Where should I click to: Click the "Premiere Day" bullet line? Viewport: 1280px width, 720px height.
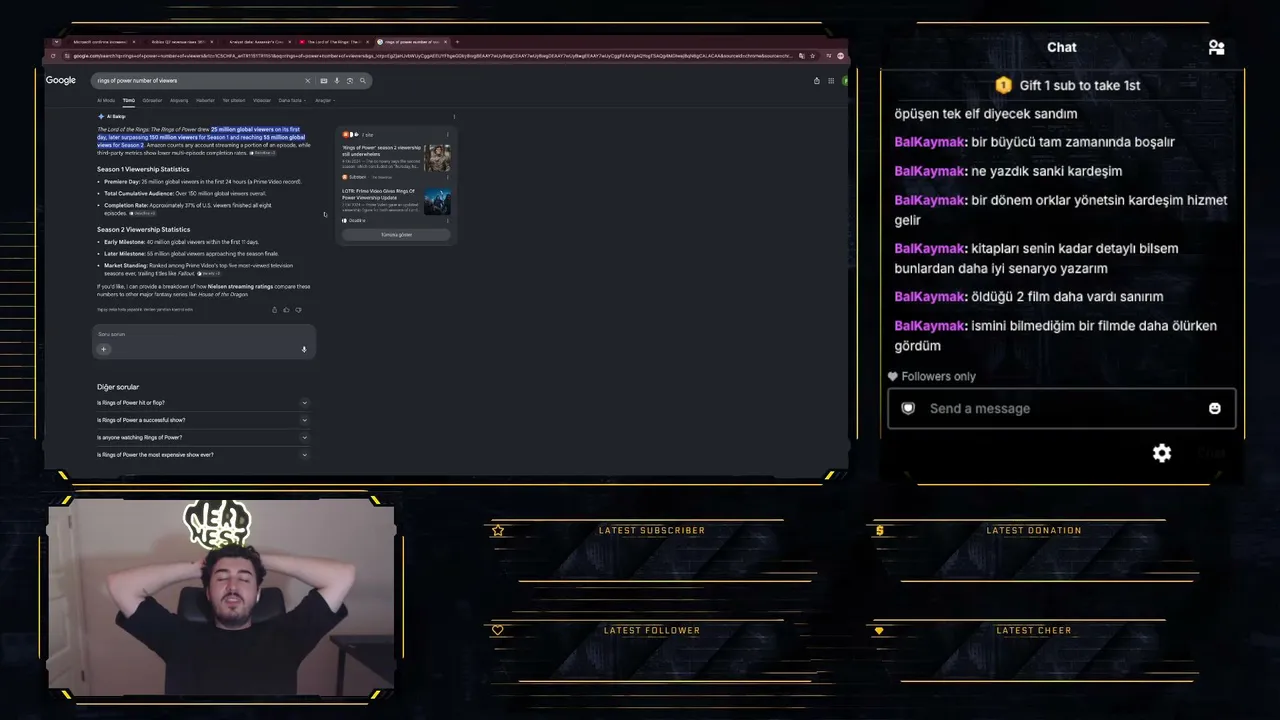pyautogui.click(x=202, y=182)
